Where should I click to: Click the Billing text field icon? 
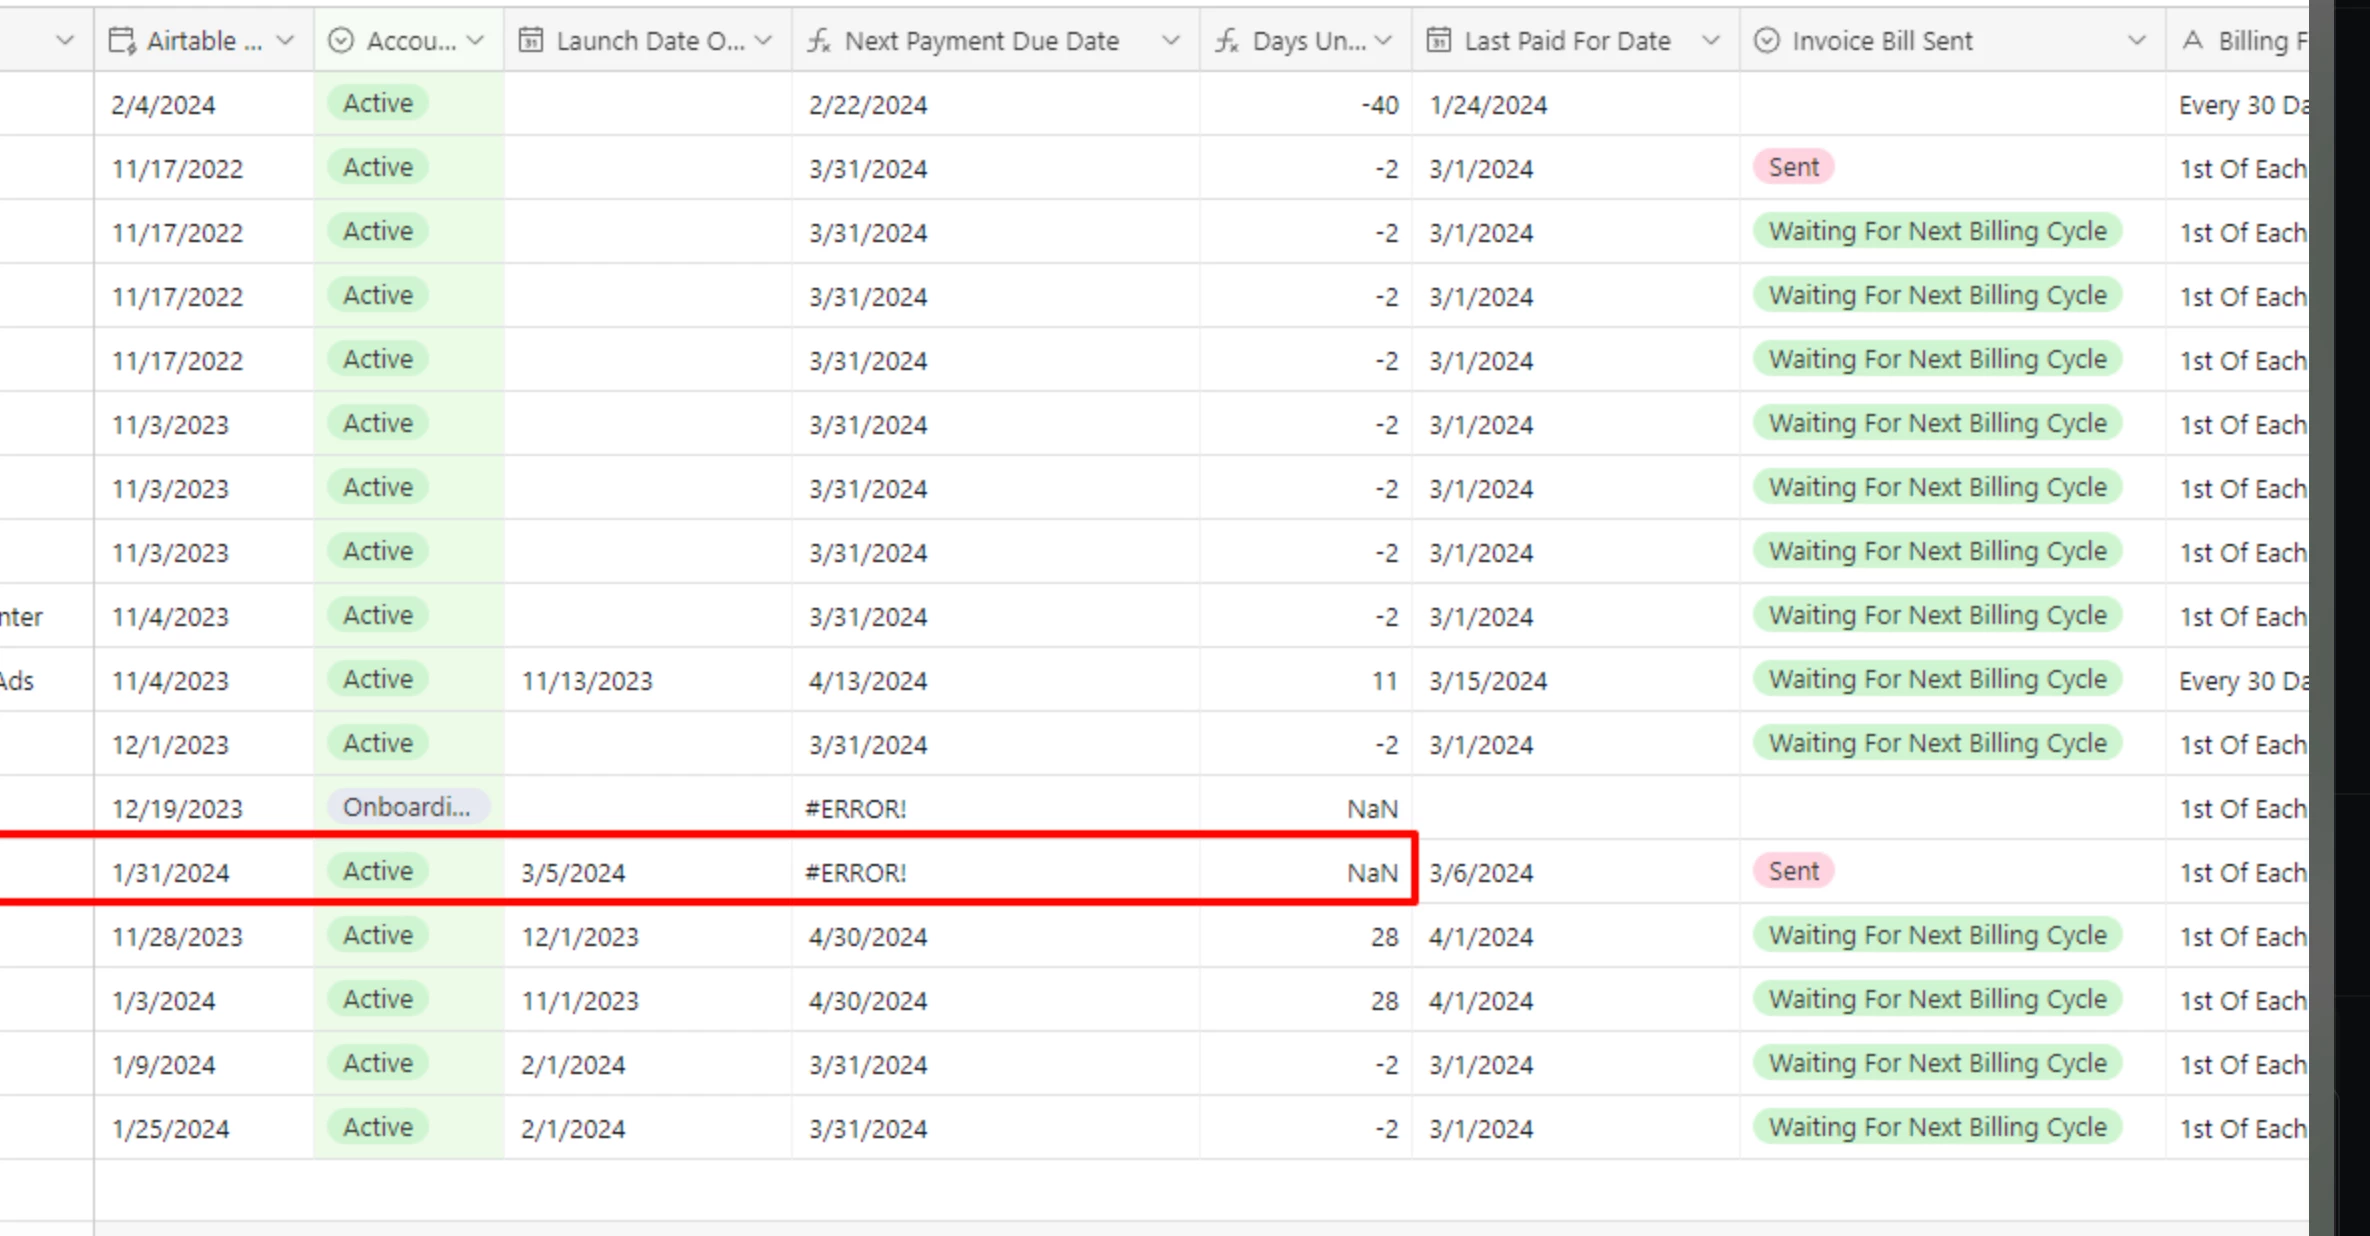point(2193,41)
